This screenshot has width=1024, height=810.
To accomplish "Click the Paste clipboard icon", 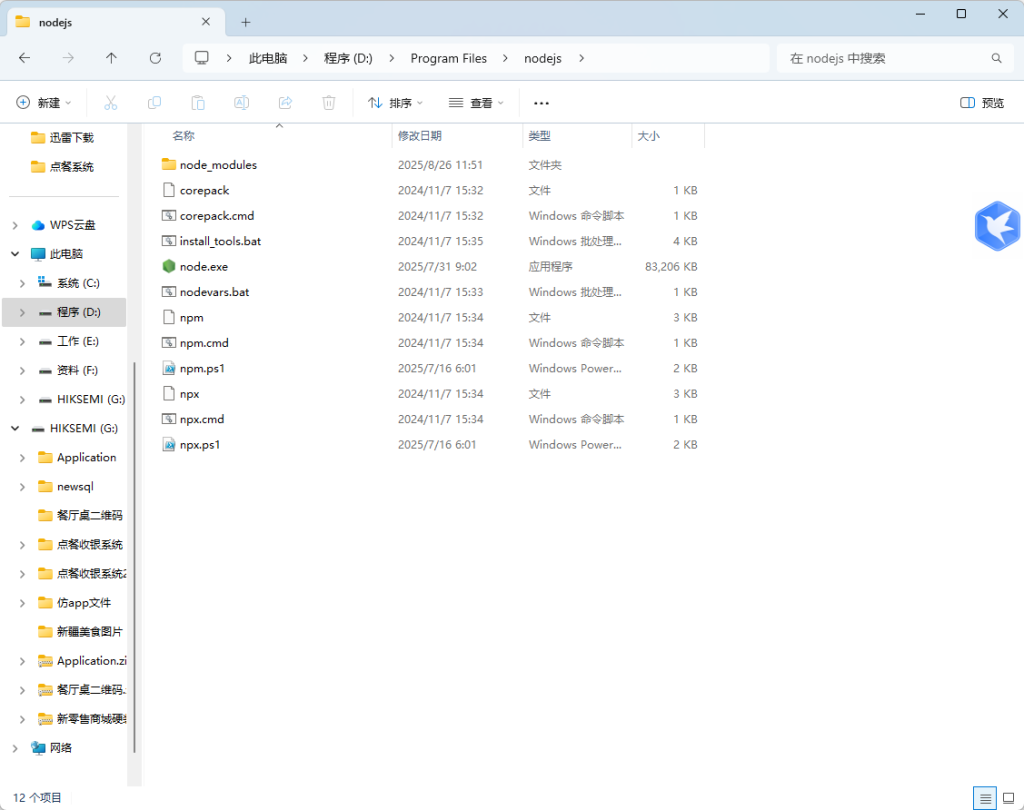I will 198,103.
